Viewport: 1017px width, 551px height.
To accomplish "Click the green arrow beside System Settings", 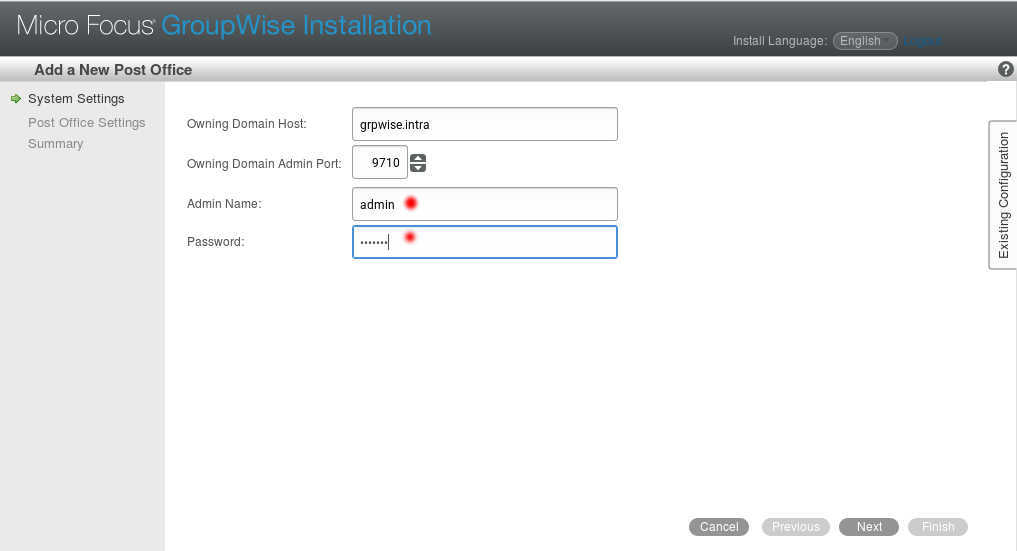I will coord(16,99).
